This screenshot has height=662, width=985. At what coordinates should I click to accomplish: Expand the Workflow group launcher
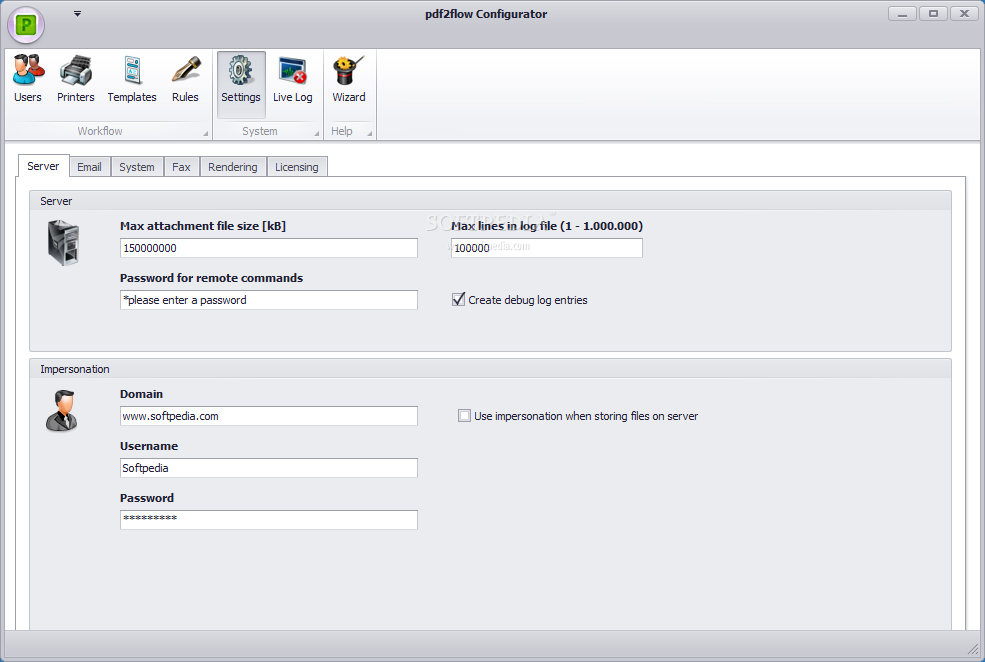pyautogui.click(x=205, y=133)
